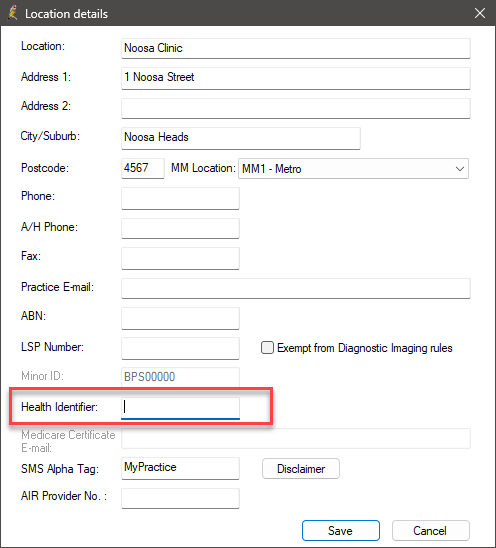Screen dimensions: 496x548
Task: Click the LSP Number field
Action: tap(180, 348)
